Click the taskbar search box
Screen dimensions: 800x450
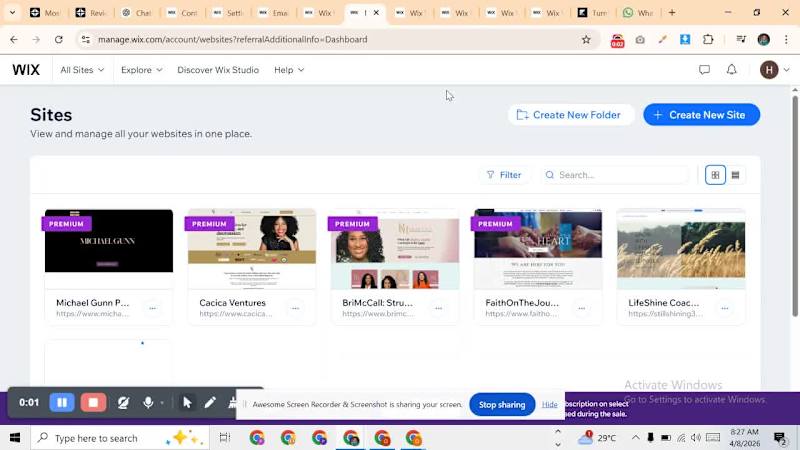[x=120, y=438]
